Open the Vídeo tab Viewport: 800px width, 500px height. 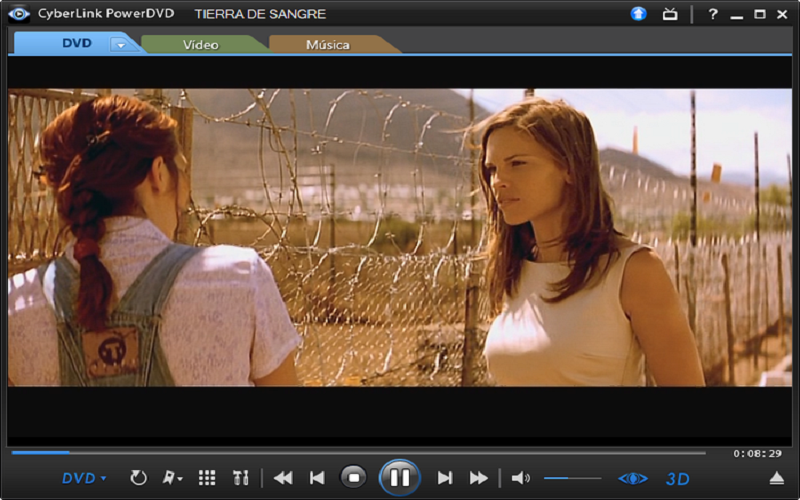pyautogui.click(x=201, y=45)
